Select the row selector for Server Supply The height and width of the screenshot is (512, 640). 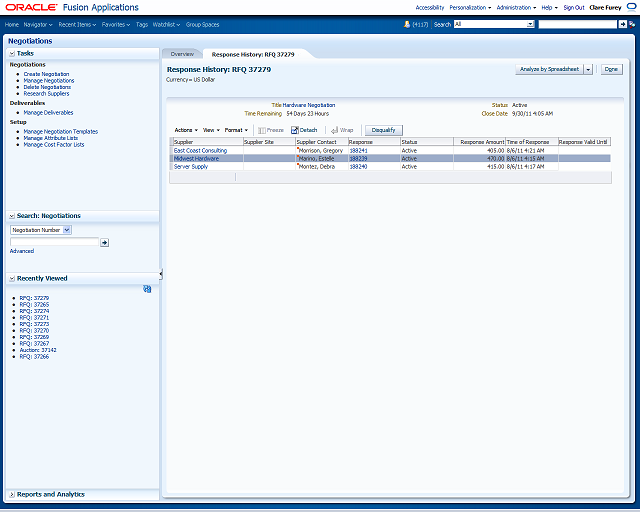(171, 167)
